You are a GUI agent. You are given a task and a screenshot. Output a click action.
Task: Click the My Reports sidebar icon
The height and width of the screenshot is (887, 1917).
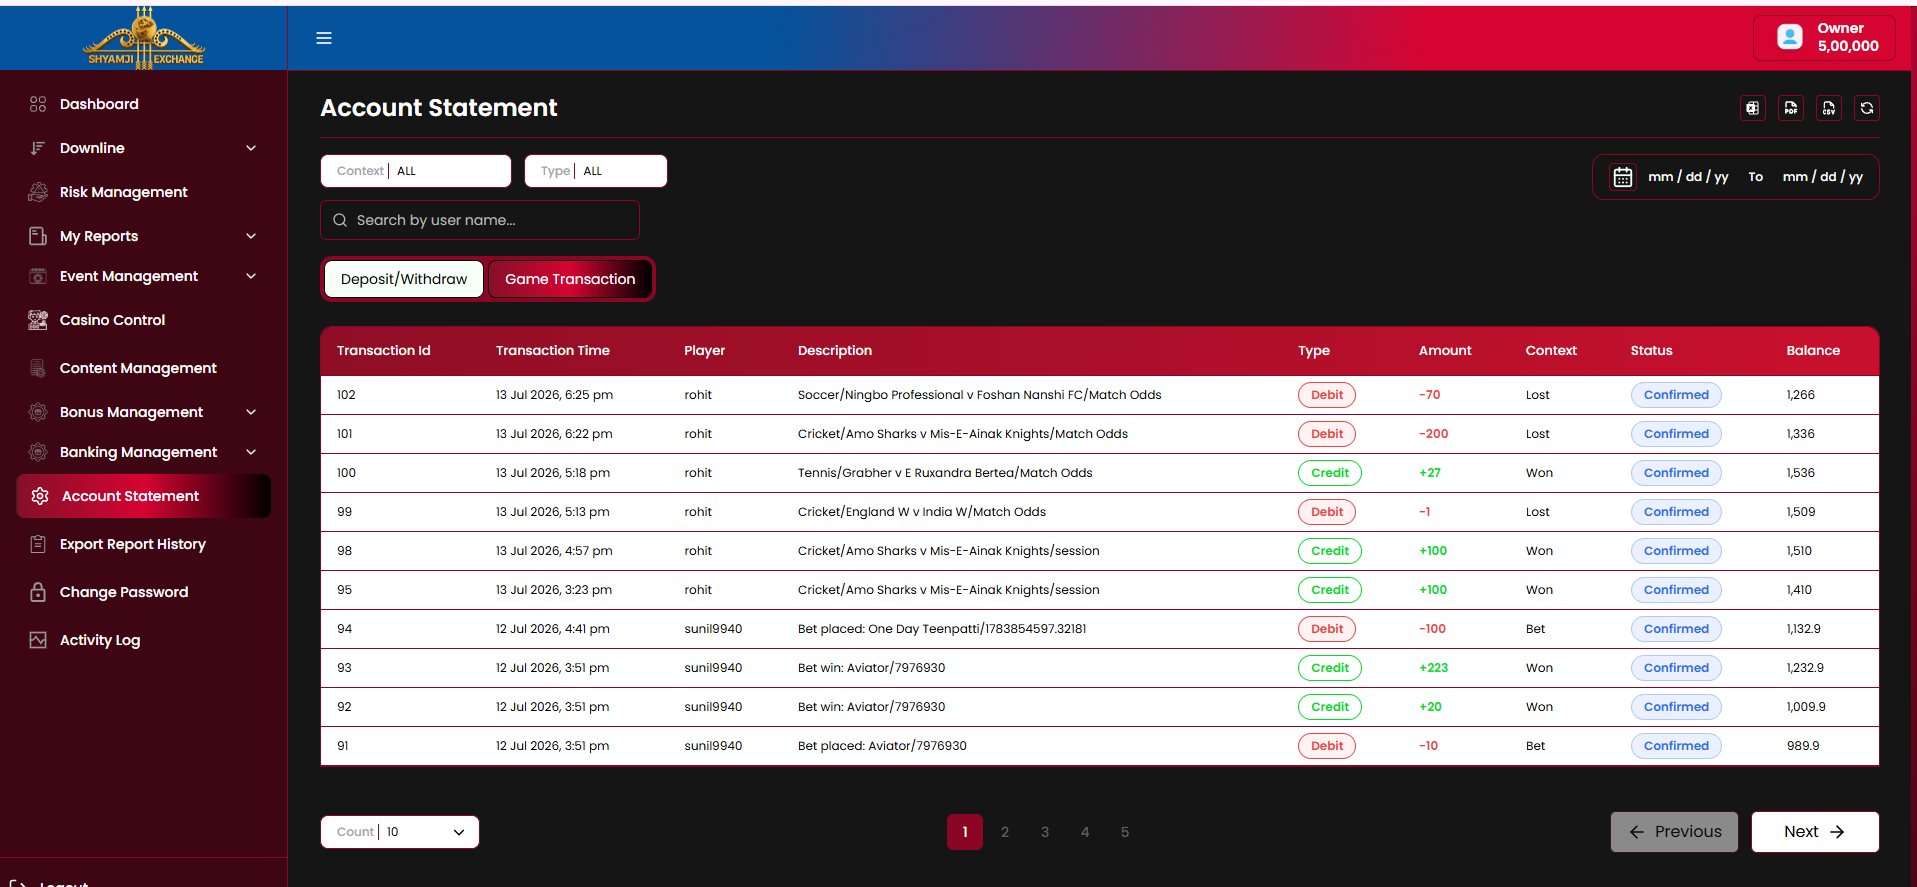pos(38,236)
